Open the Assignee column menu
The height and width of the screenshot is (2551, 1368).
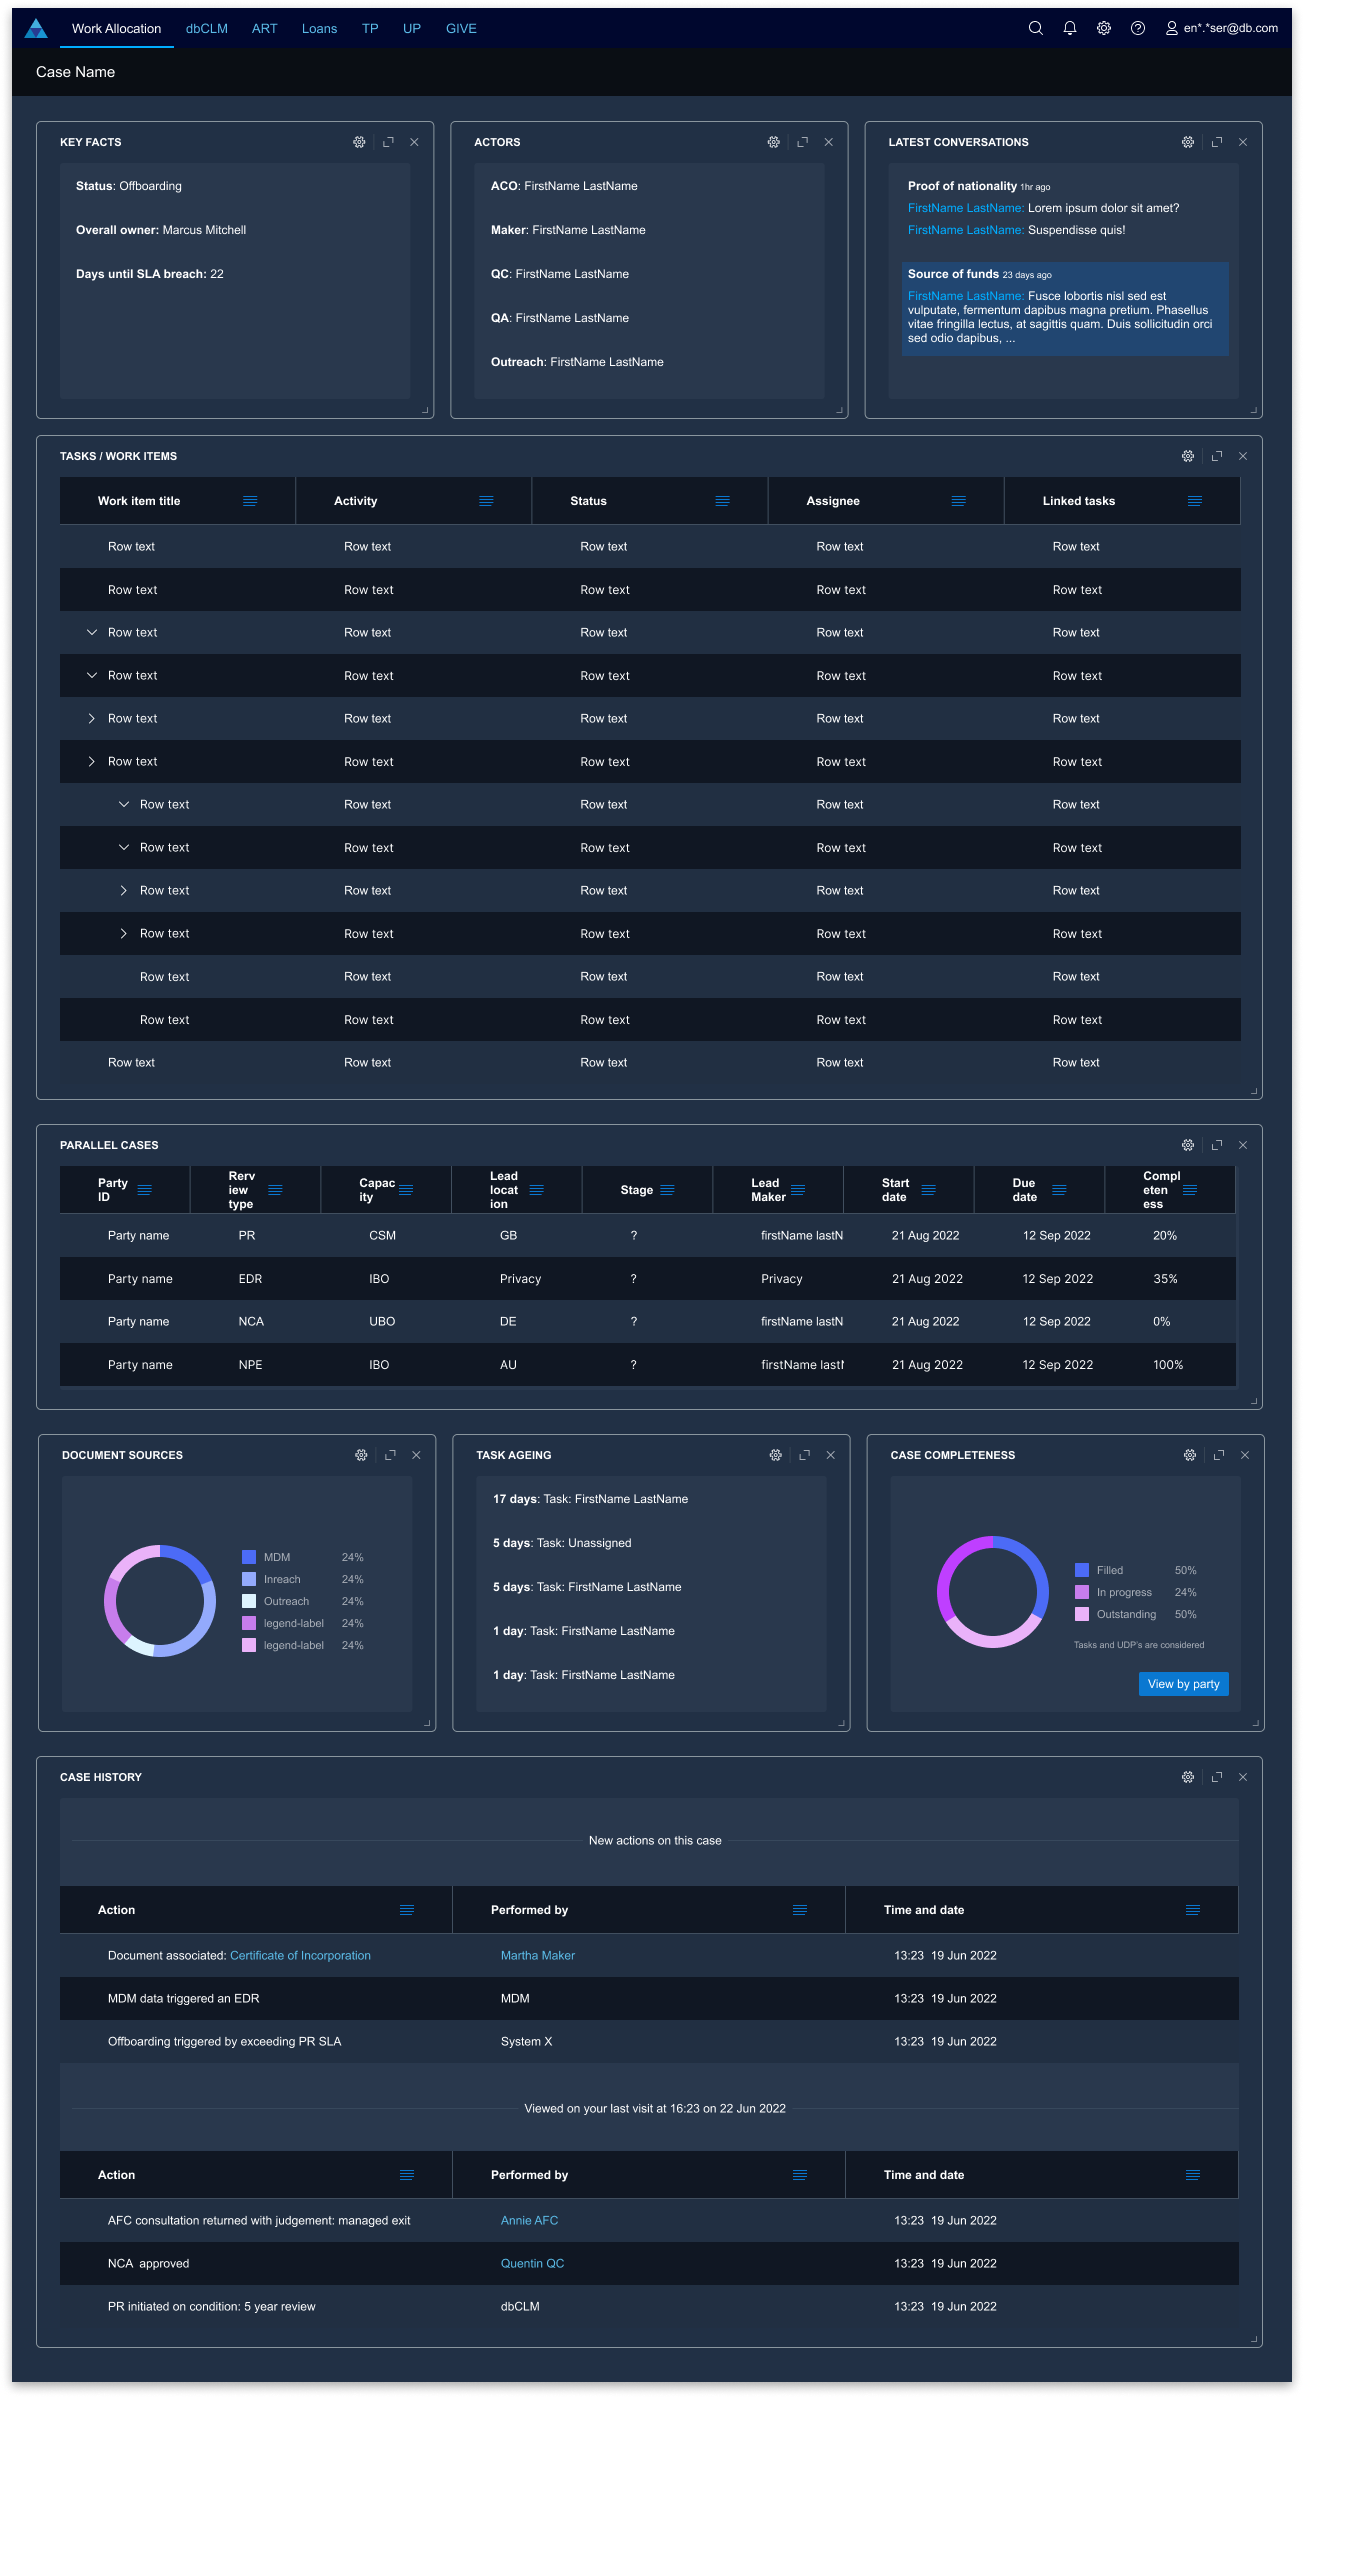pyautogui.click(x=958, y=501)
